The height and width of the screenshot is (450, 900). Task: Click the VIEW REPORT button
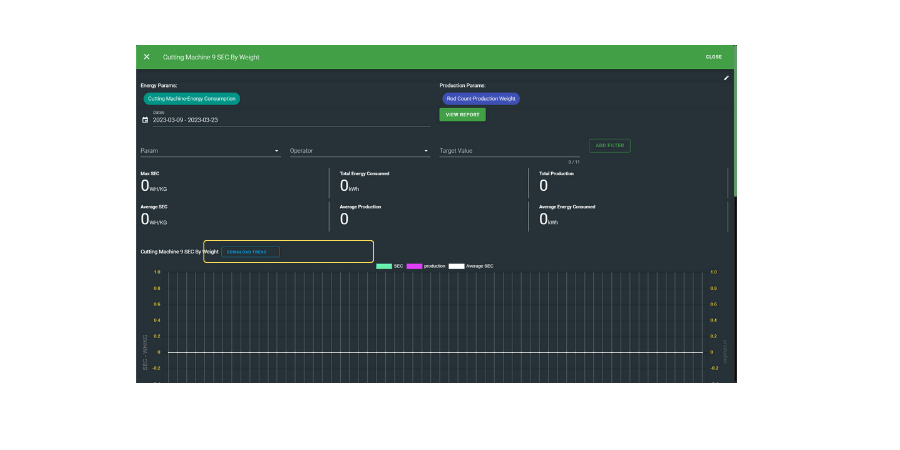pyautogui.click(x=462, y=115)
